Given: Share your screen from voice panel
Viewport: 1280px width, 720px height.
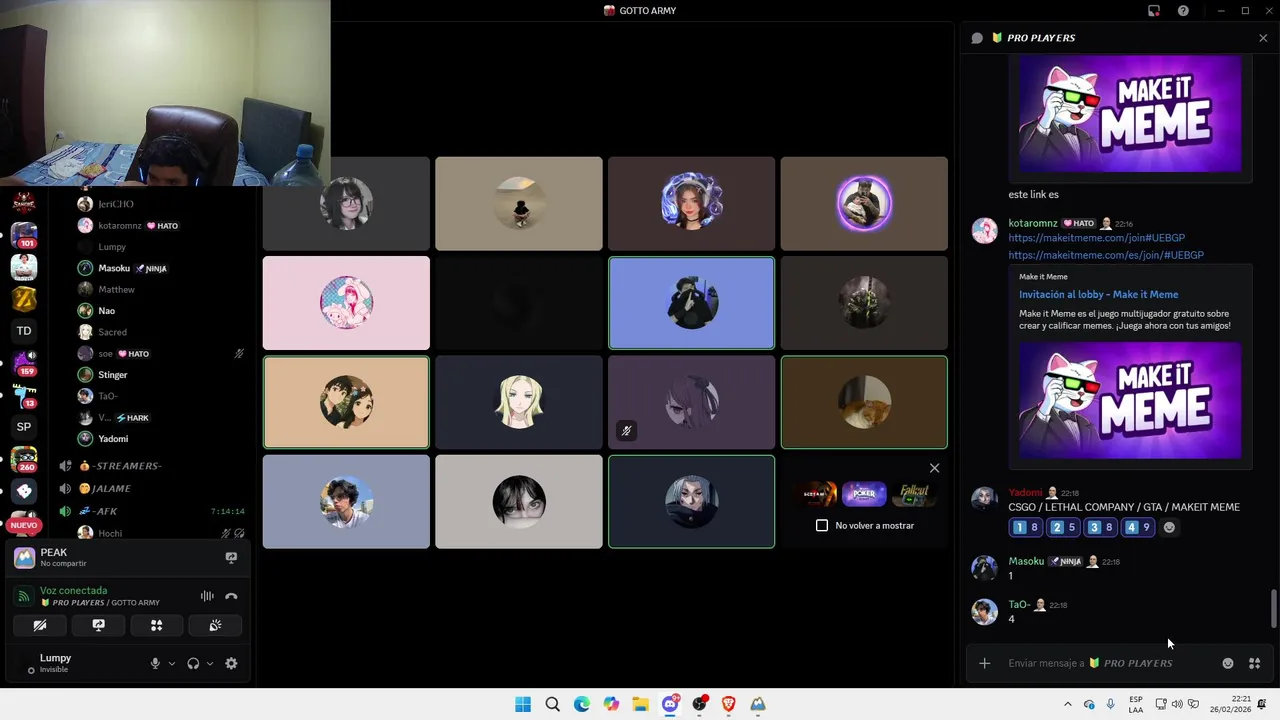Looking at the screenshot, I should point(98,625).
